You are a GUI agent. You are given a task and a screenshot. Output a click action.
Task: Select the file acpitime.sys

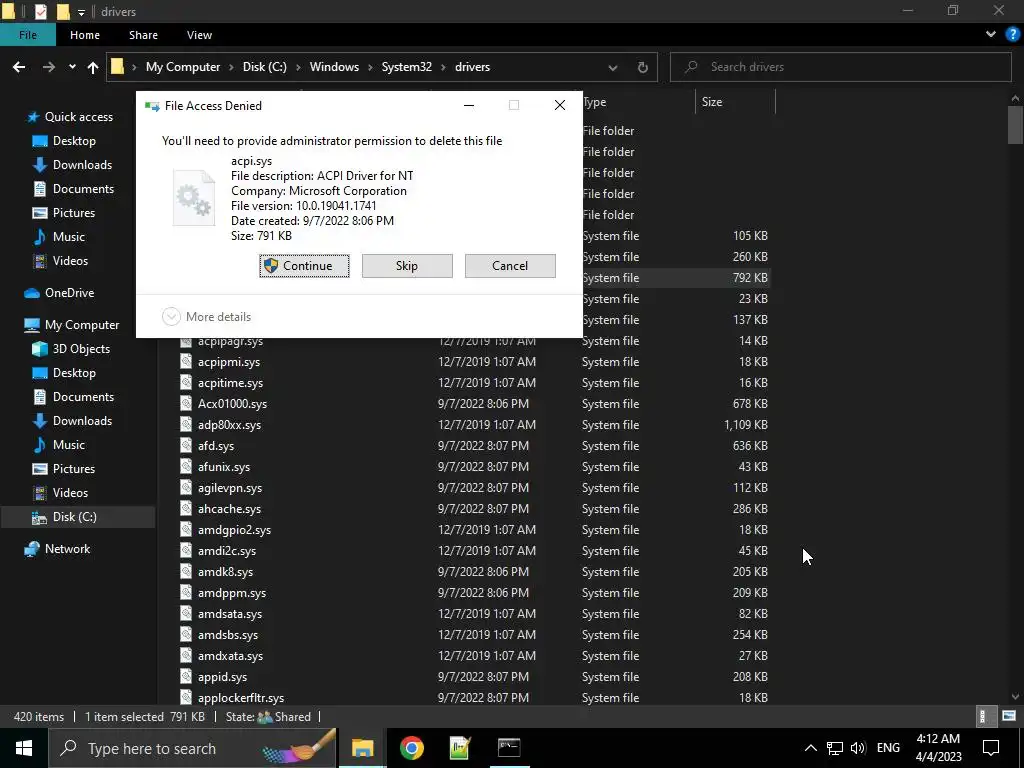[230, 383]
